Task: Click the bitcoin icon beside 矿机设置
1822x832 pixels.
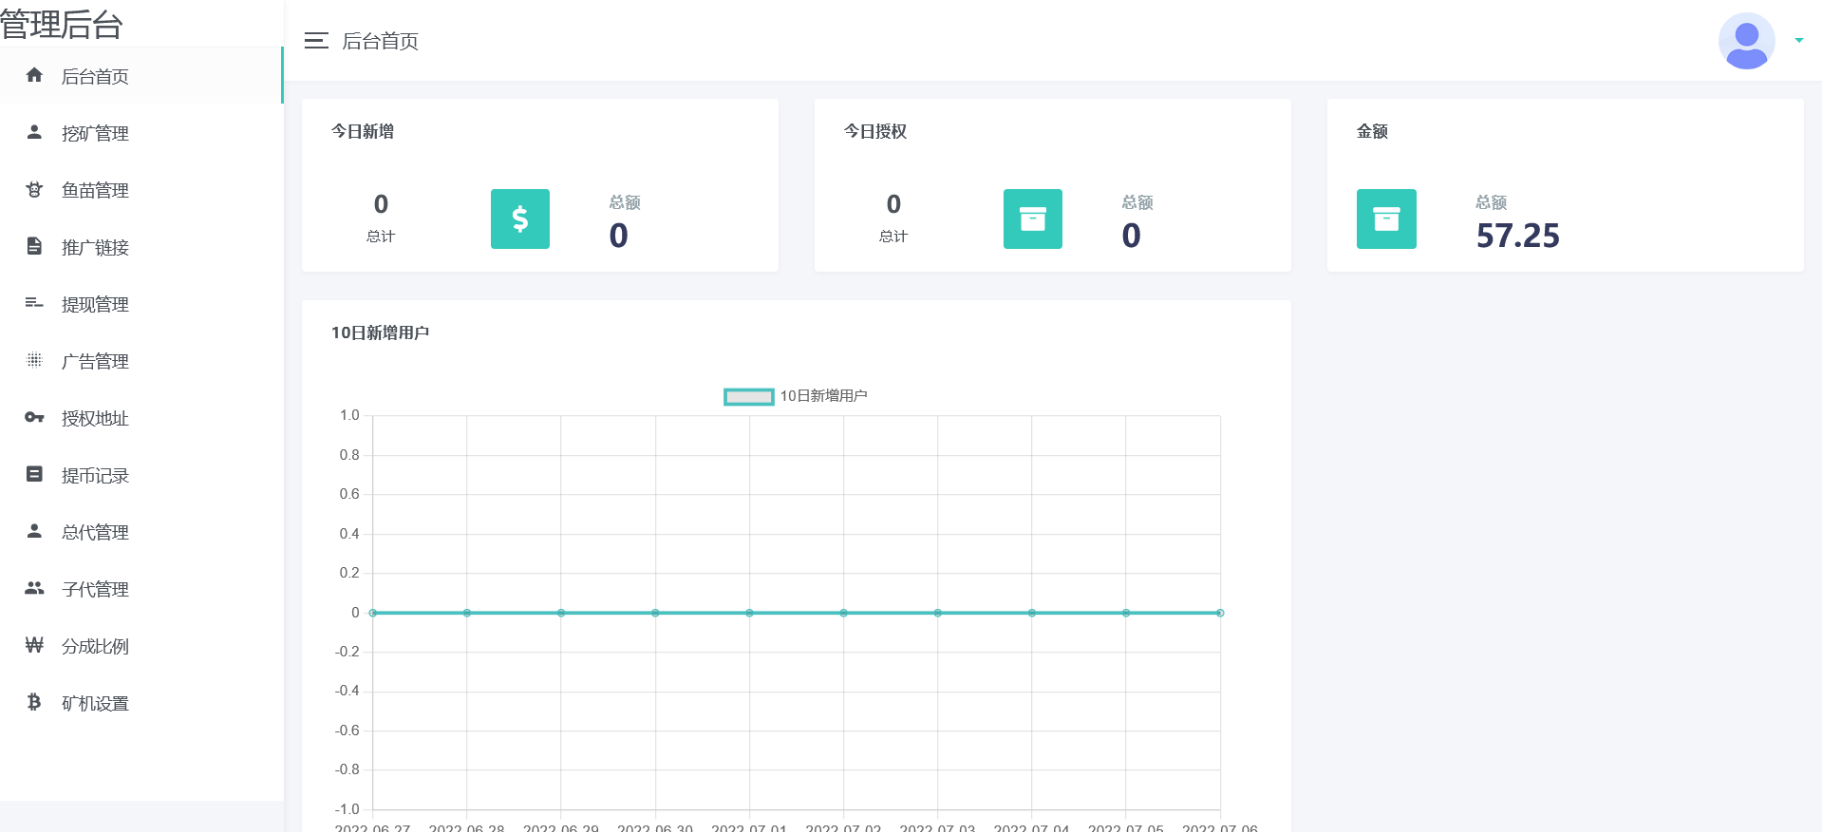Action: [34, 702]
